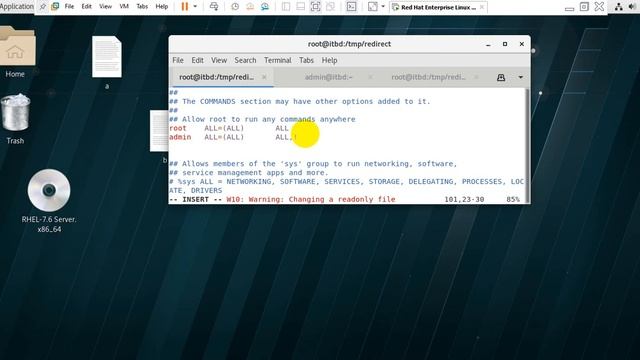Click the send Ctrl+Alt+Del icon
The image size is (640, 360).
pyautogui.click(x=213, y=7)
